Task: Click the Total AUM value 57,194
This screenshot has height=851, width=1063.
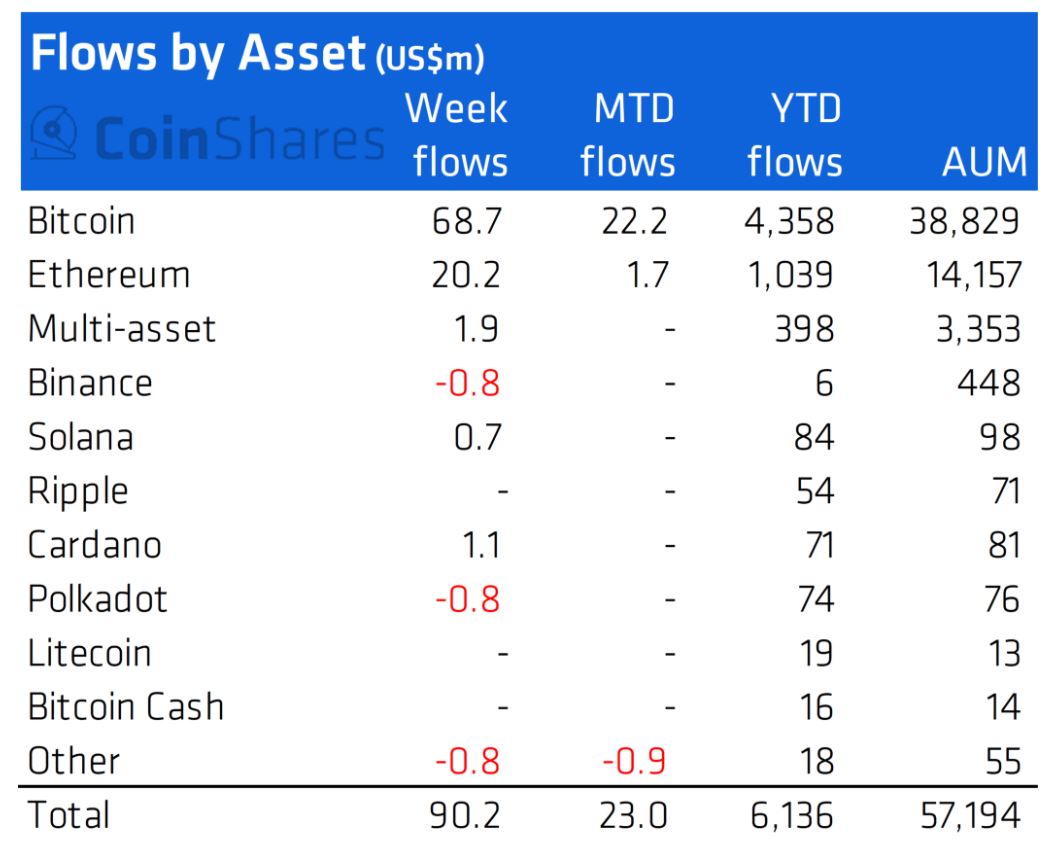Action: (x=970, y=815)
